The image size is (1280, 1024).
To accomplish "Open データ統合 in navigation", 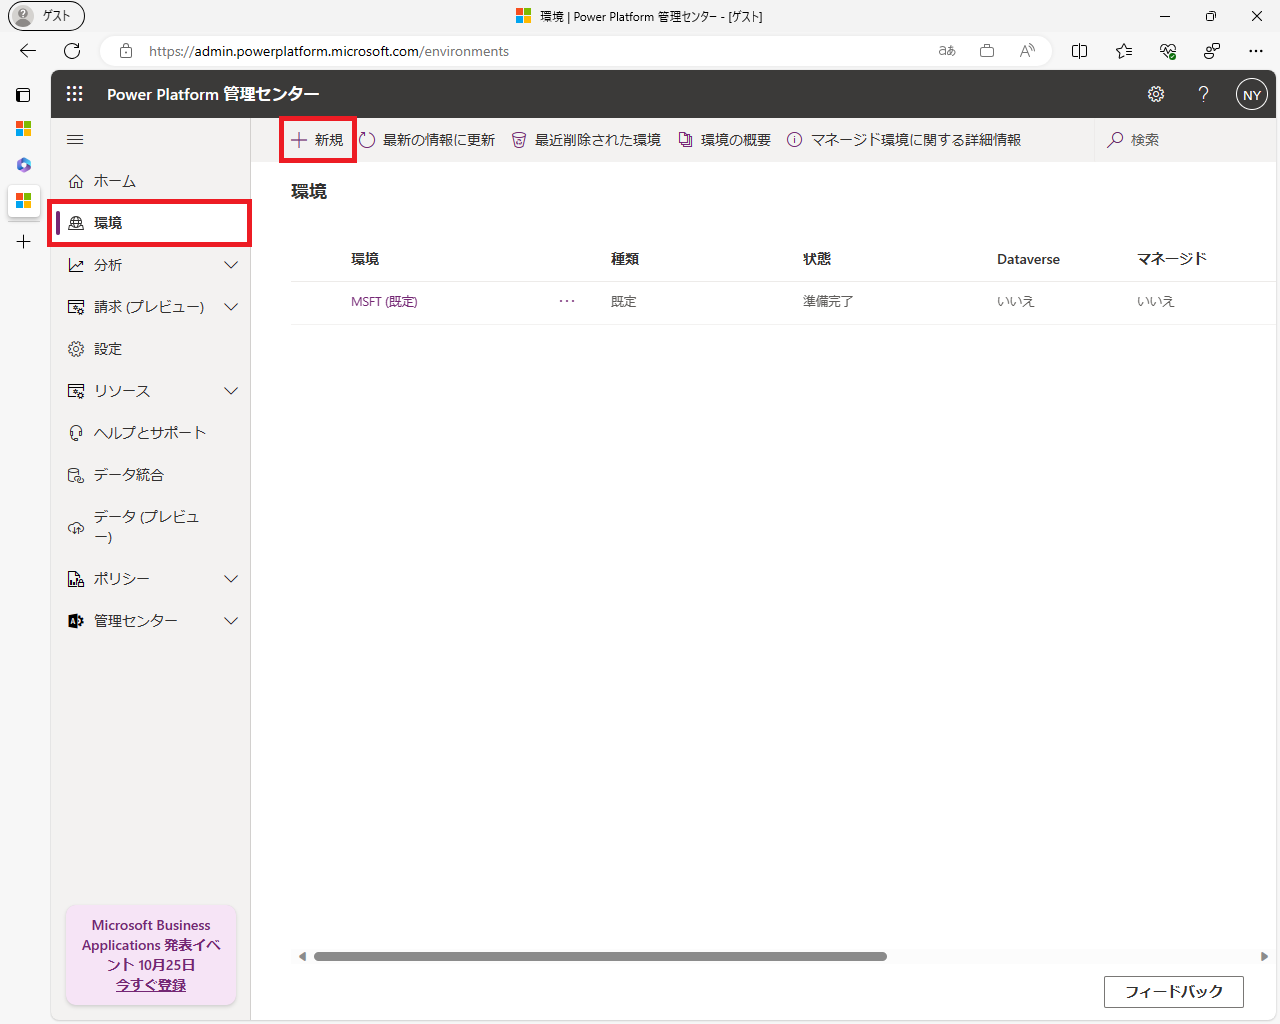I will (150, 475).
